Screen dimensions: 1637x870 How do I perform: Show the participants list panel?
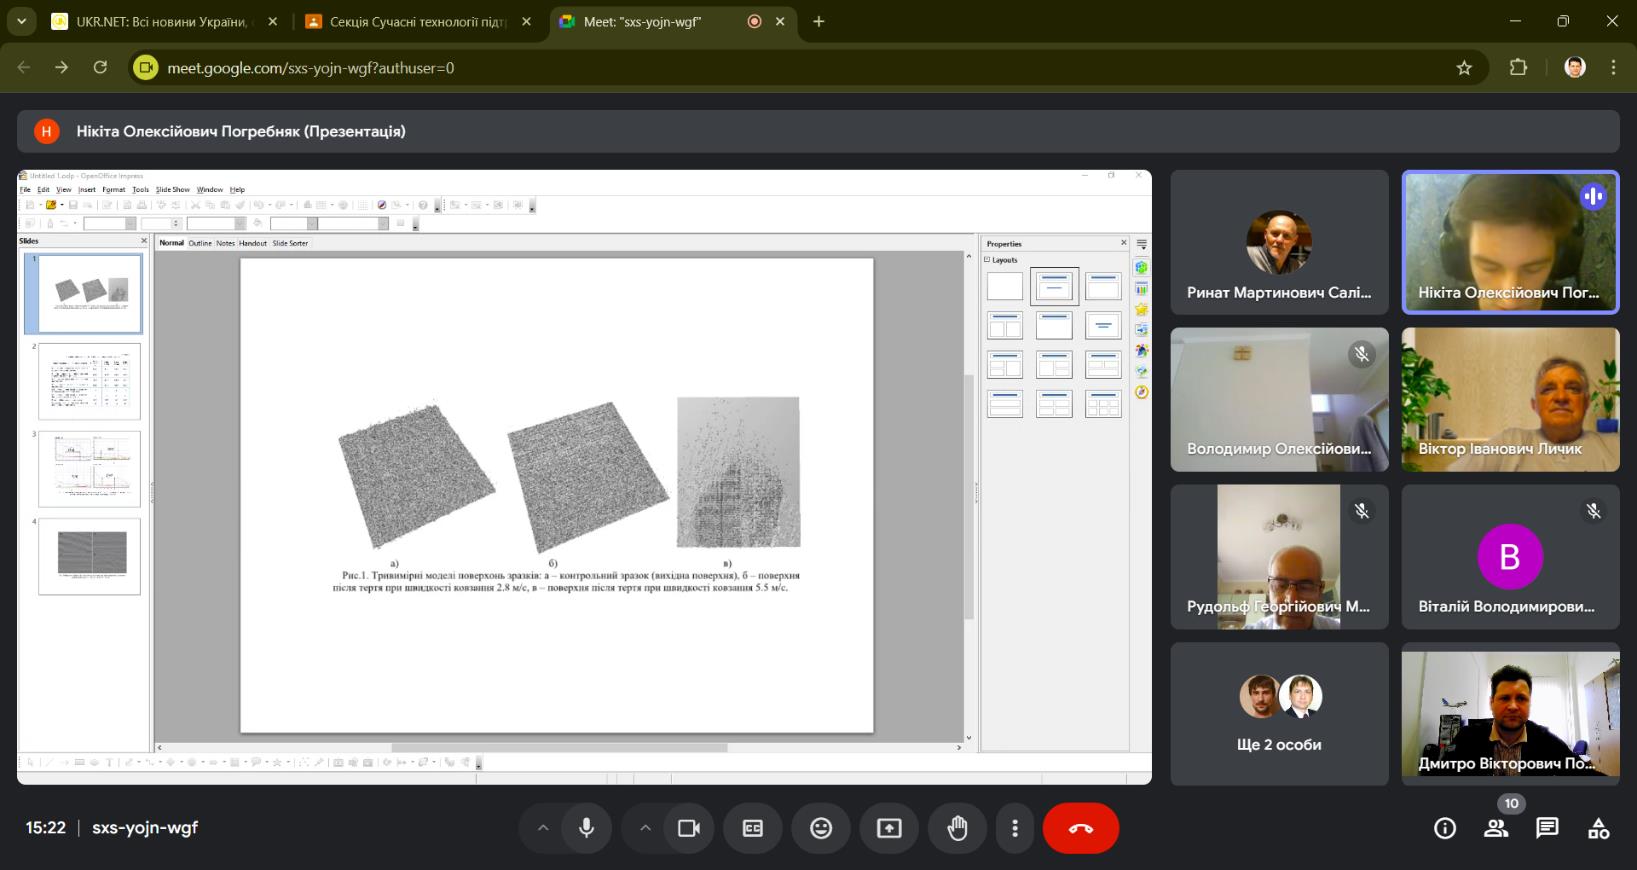[1496, 828]
